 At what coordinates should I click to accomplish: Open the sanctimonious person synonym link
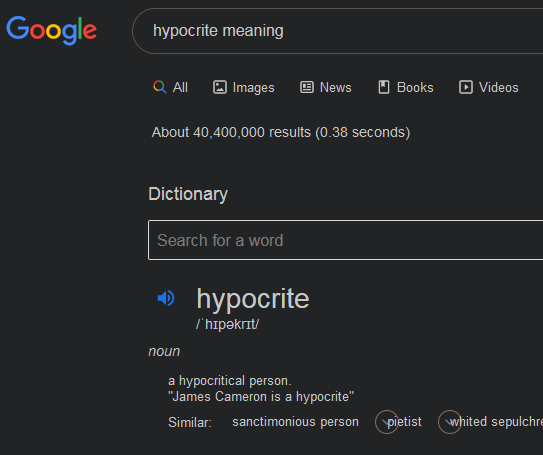[295, 422]
